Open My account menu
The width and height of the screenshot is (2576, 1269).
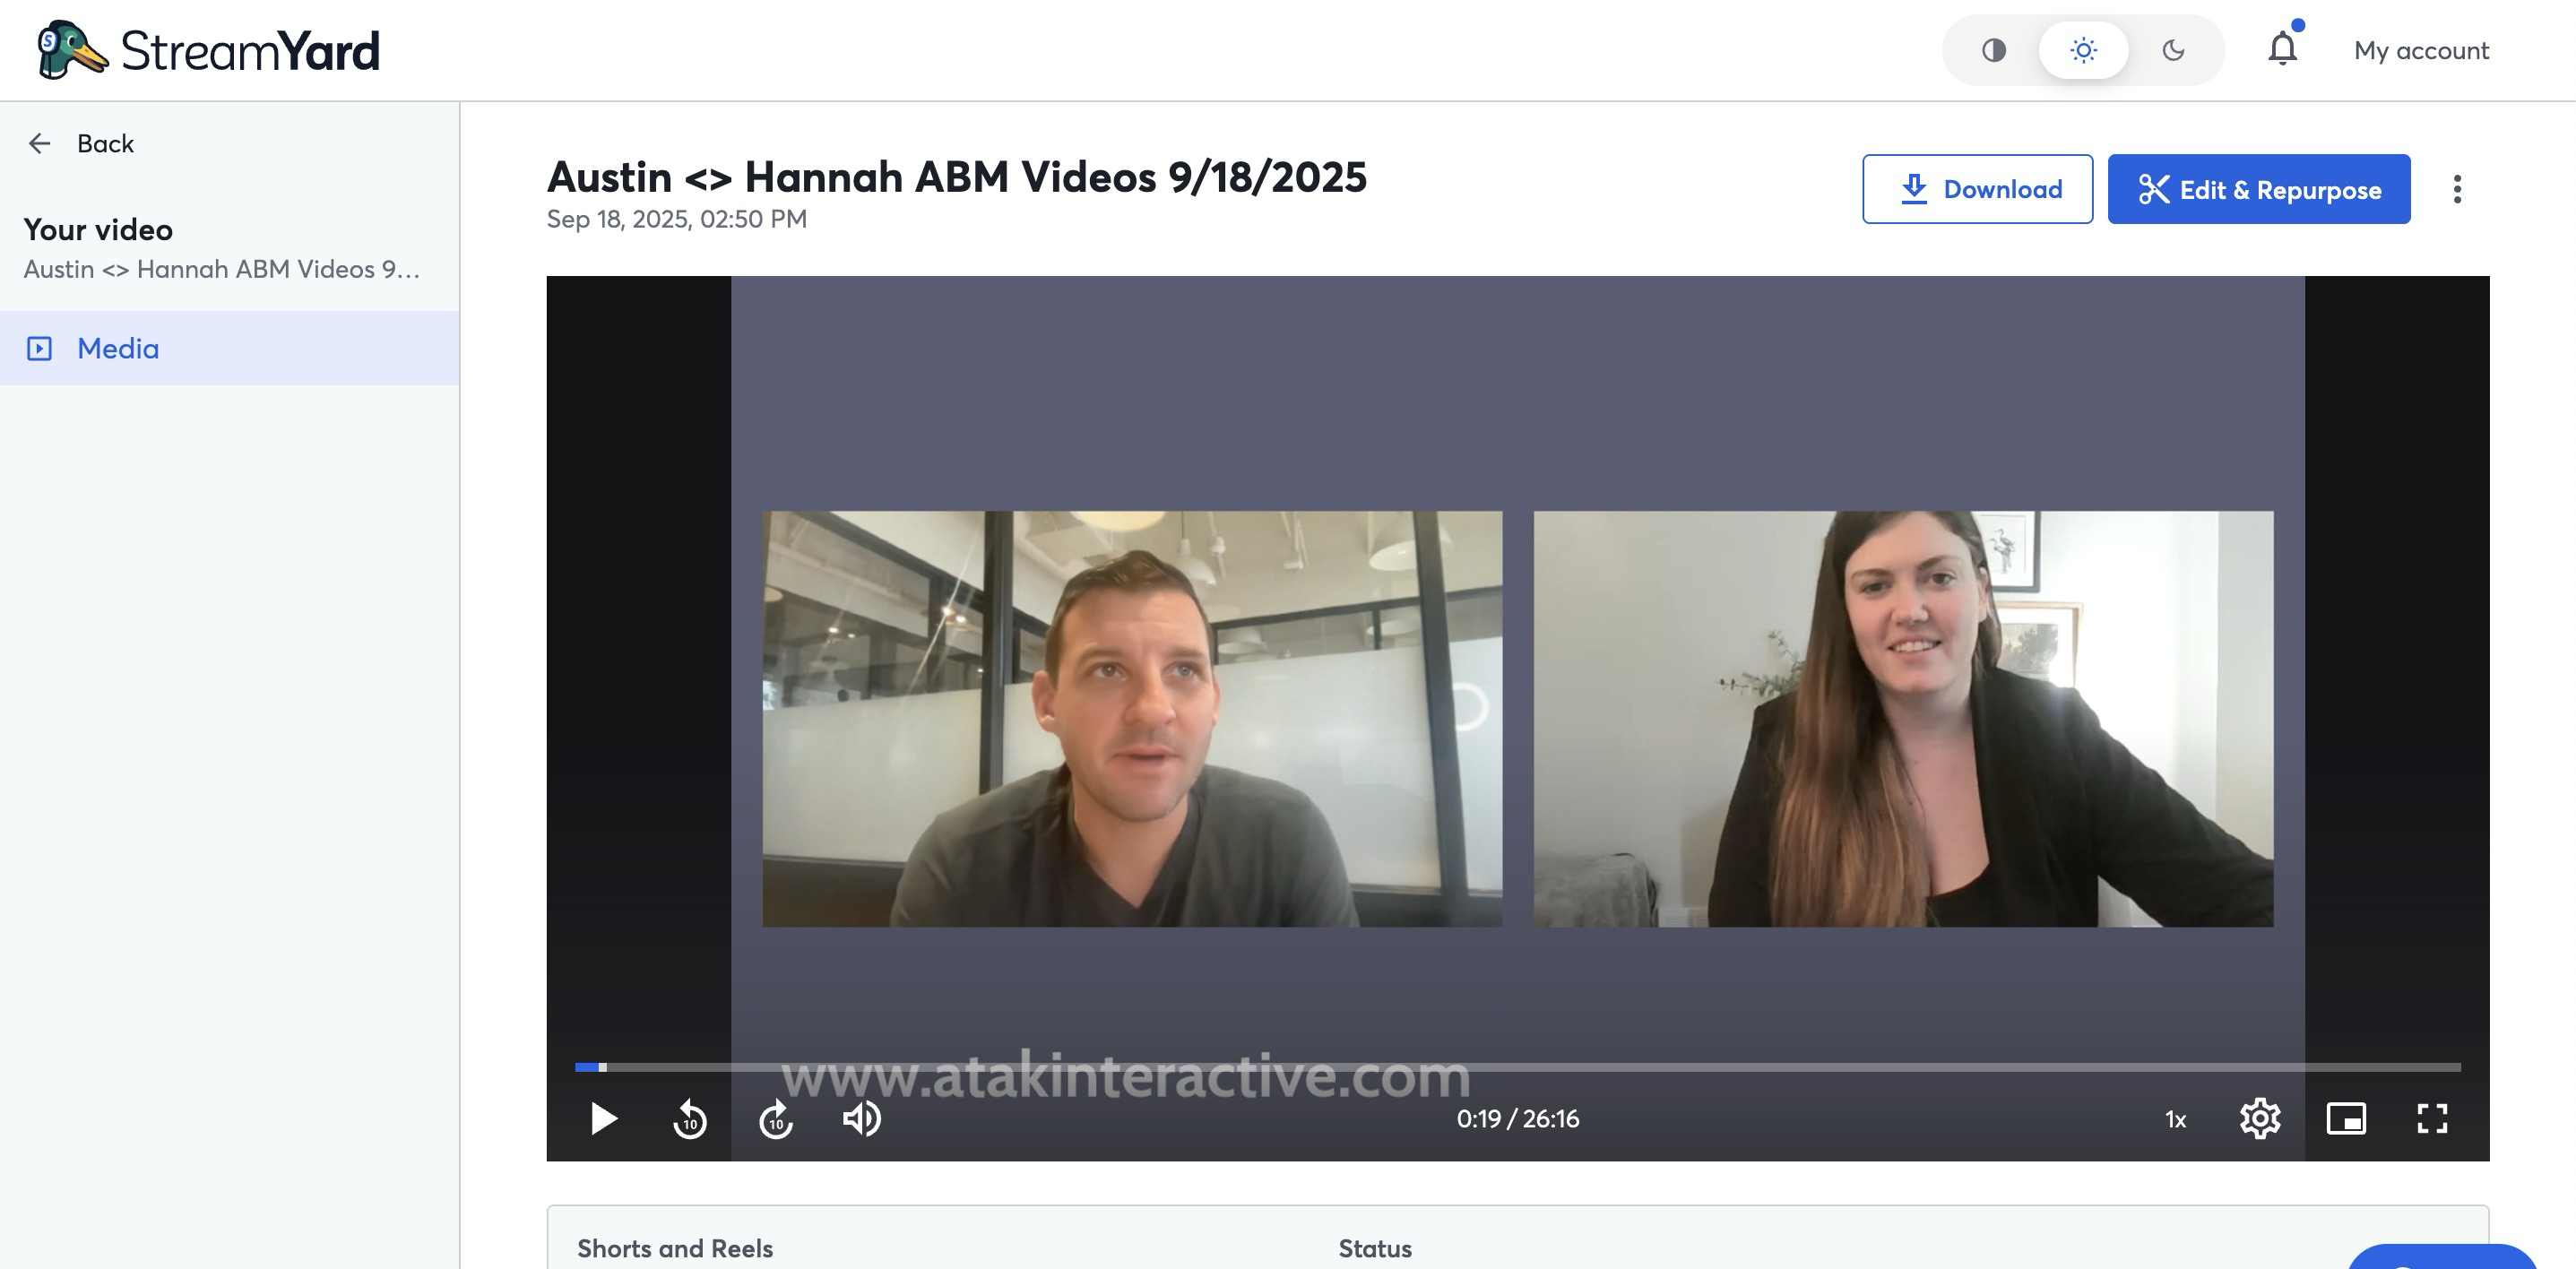(x=2421, y=50)
